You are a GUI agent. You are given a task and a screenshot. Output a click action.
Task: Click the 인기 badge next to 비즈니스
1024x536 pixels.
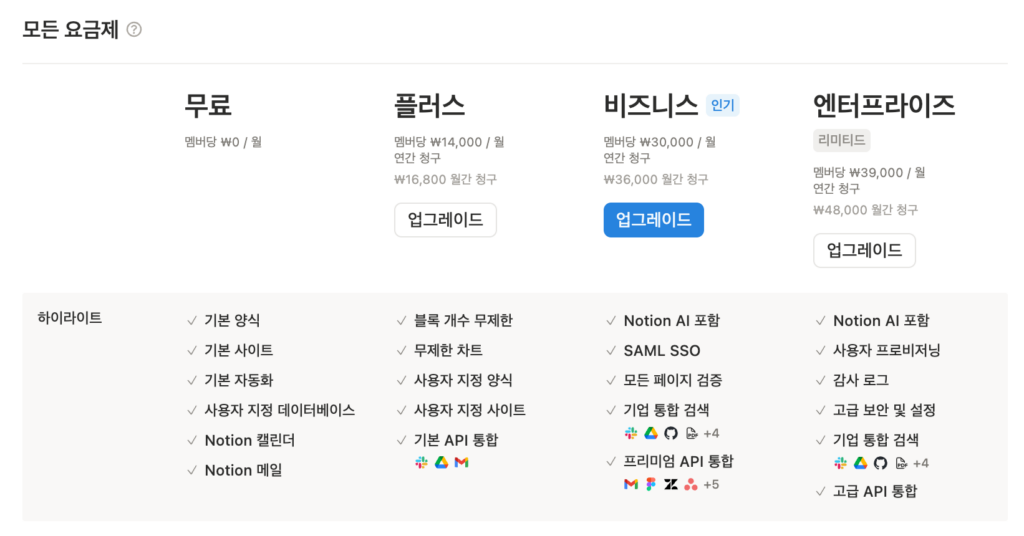point(722,105)
